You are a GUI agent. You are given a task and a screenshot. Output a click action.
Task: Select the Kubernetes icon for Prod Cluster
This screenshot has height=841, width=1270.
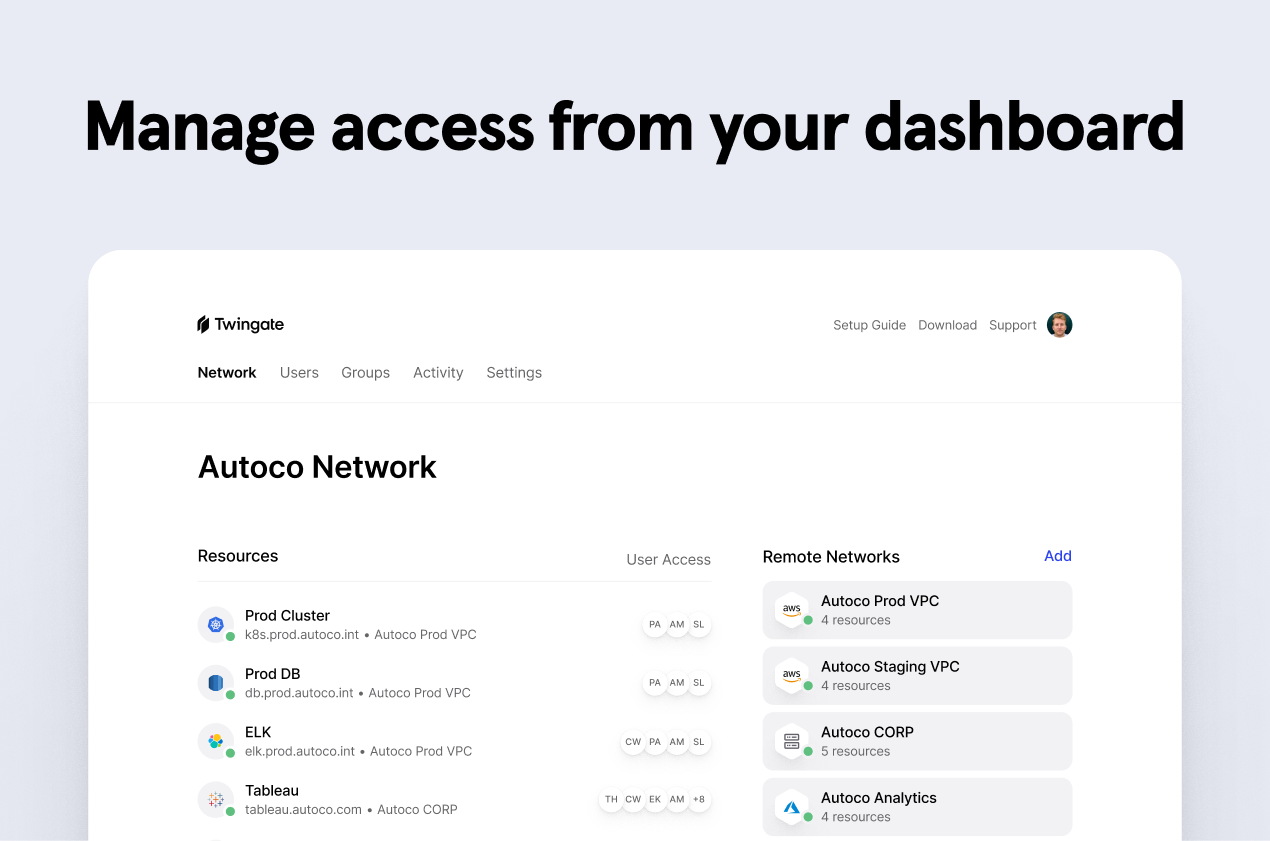pos(217,623)
